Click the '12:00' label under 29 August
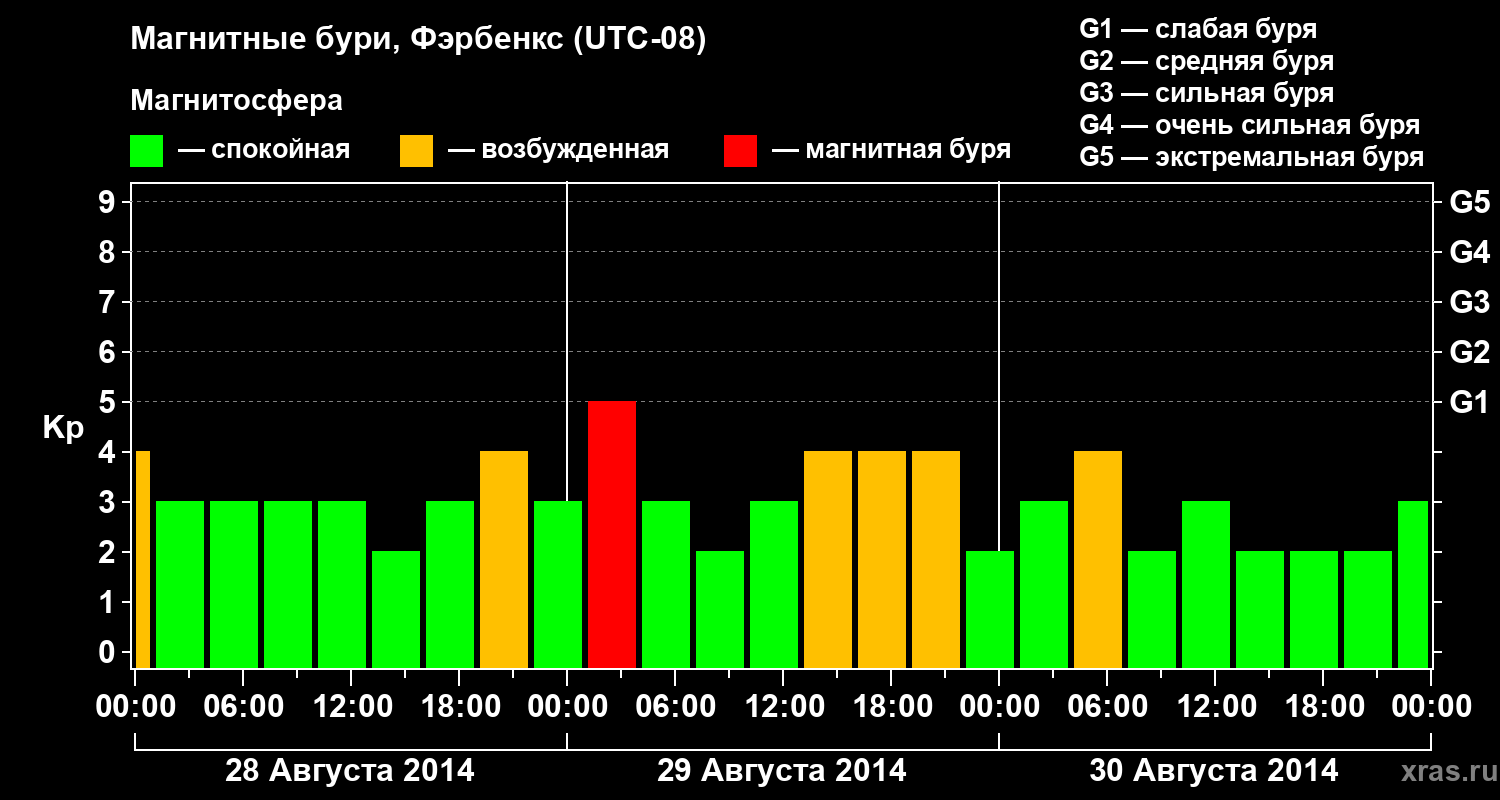 click(x=783, y=707)
